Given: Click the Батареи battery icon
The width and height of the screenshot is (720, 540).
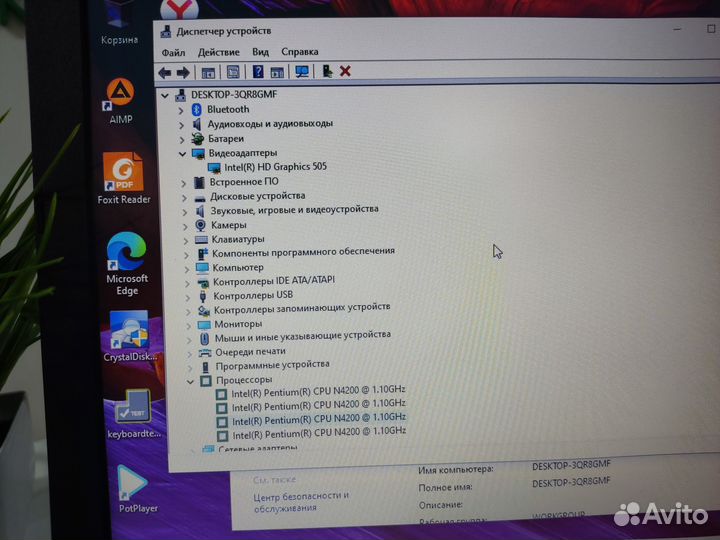Looking at the screenshot, I should click(198, 138).
